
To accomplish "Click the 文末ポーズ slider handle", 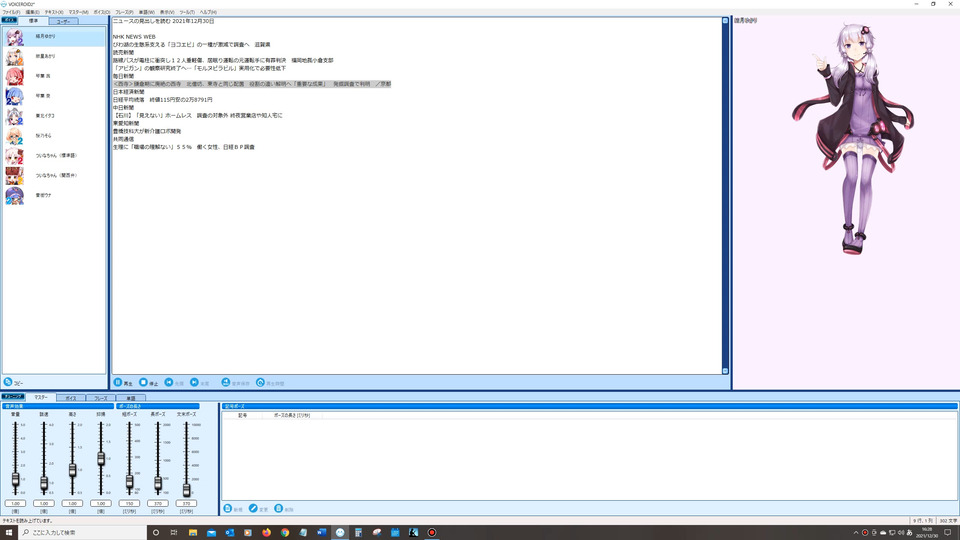I will (x=186, y=490).
